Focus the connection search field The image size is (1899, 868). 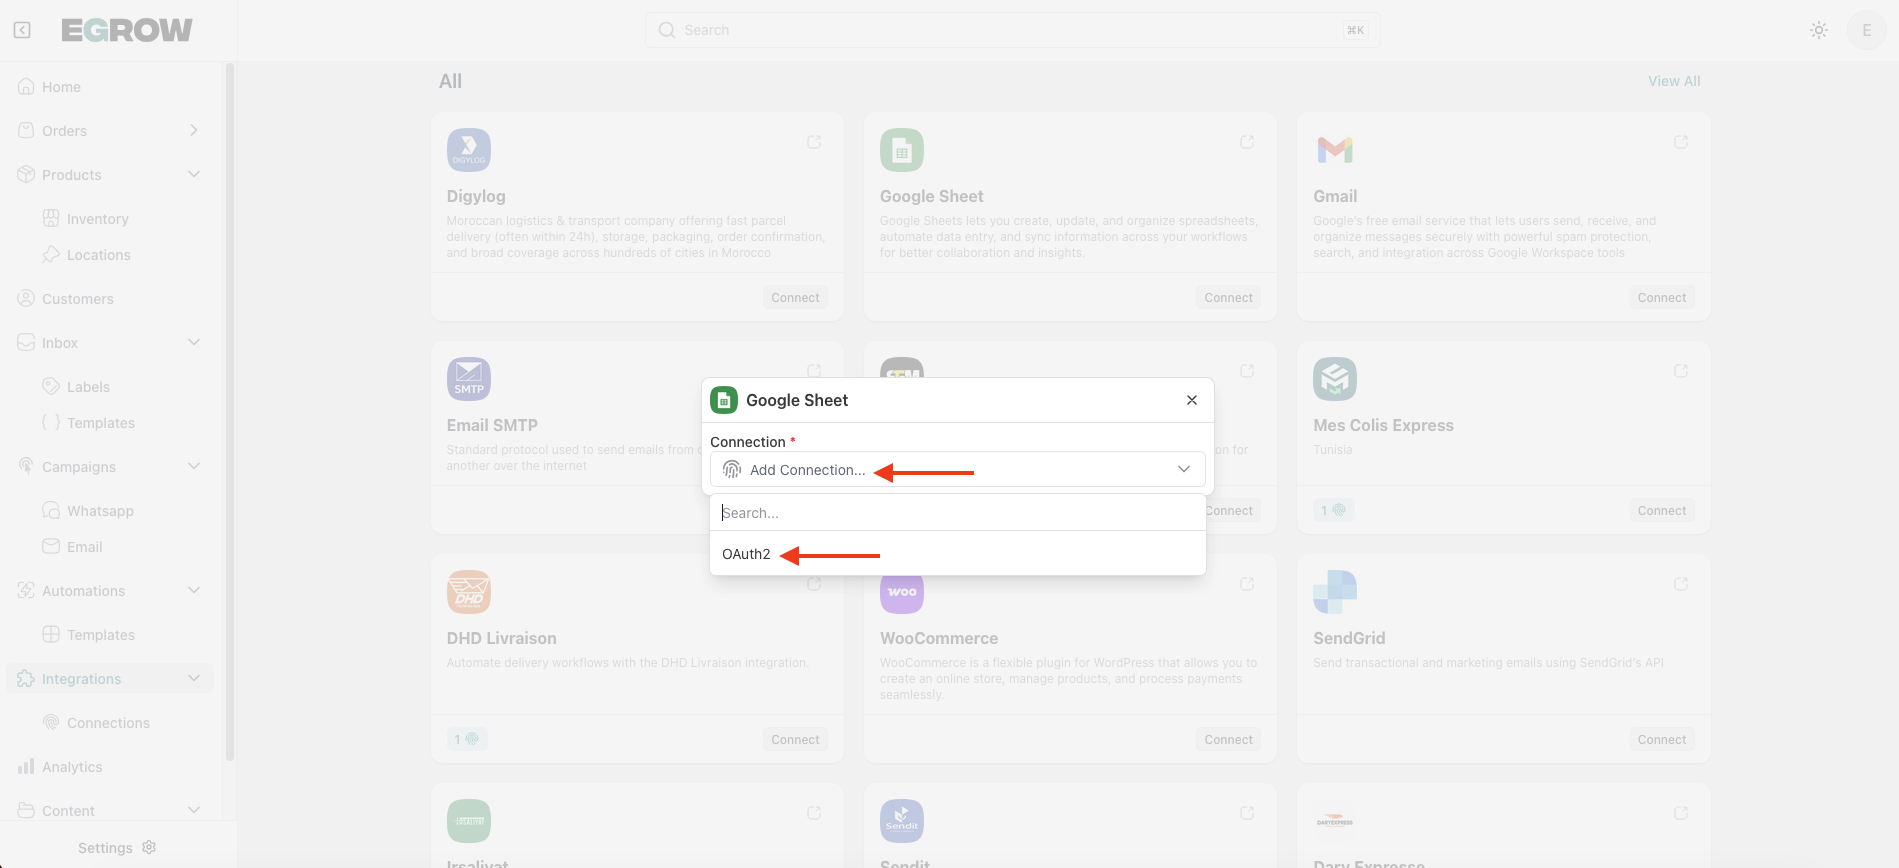coord(957,513)
